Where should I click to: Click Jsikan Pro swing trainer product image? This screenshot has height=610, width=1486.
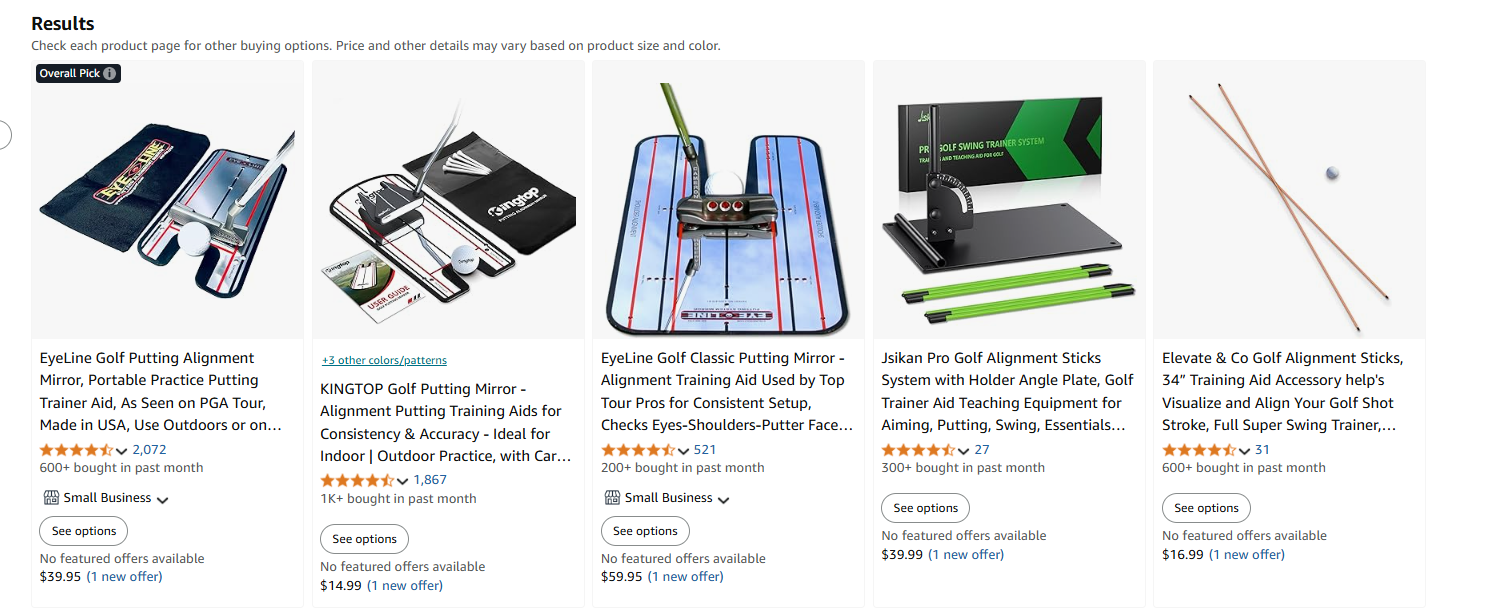(1009, 199)
